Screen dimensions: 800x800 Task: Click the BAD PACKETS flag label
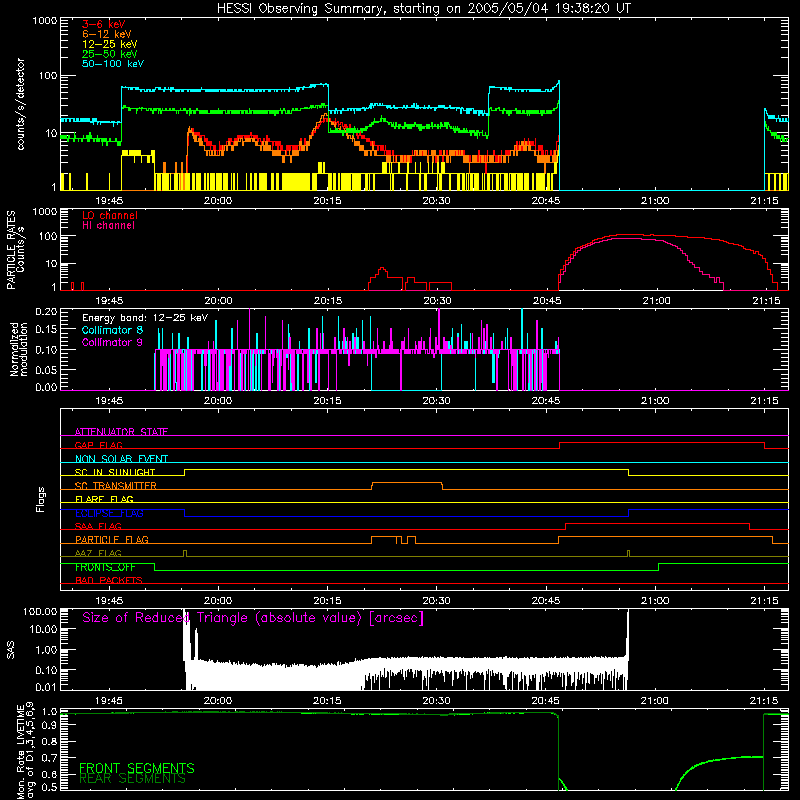pos(109,580)
